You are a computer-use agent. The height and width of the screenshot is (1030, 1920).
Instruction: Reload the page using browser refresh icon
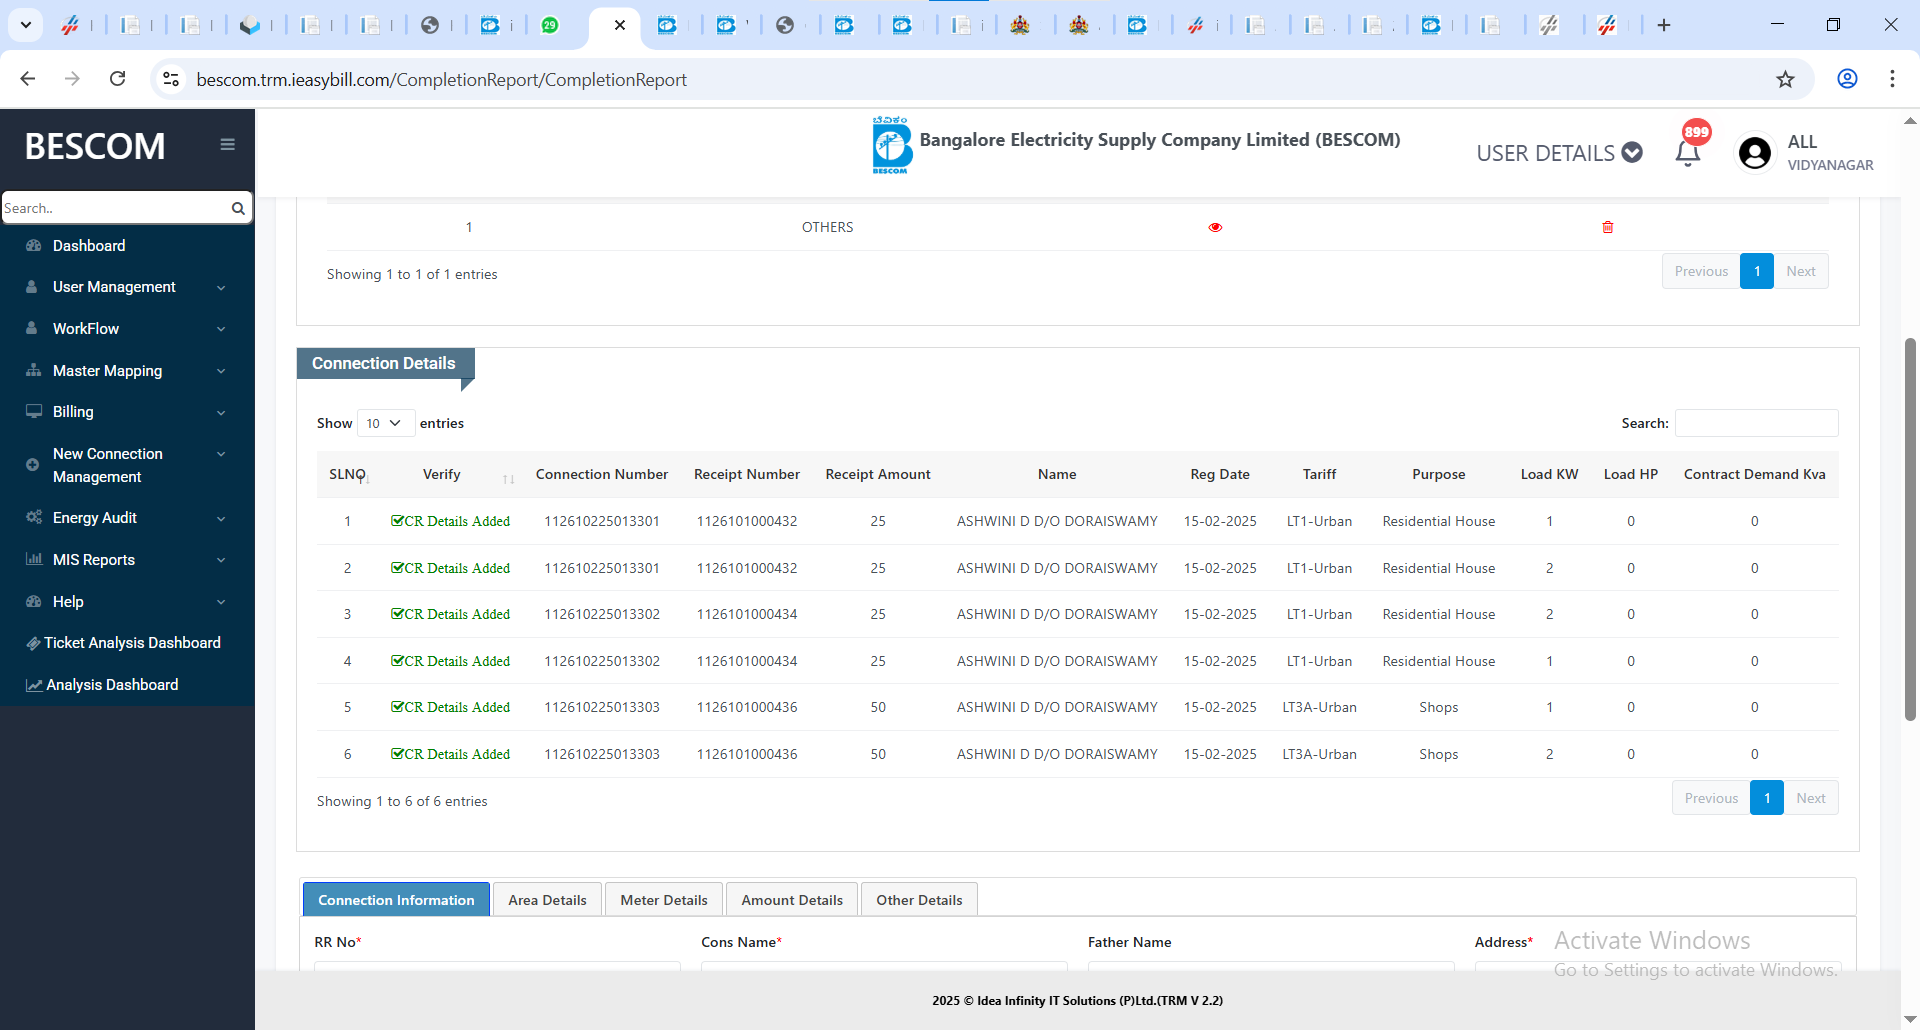point(118,79)
